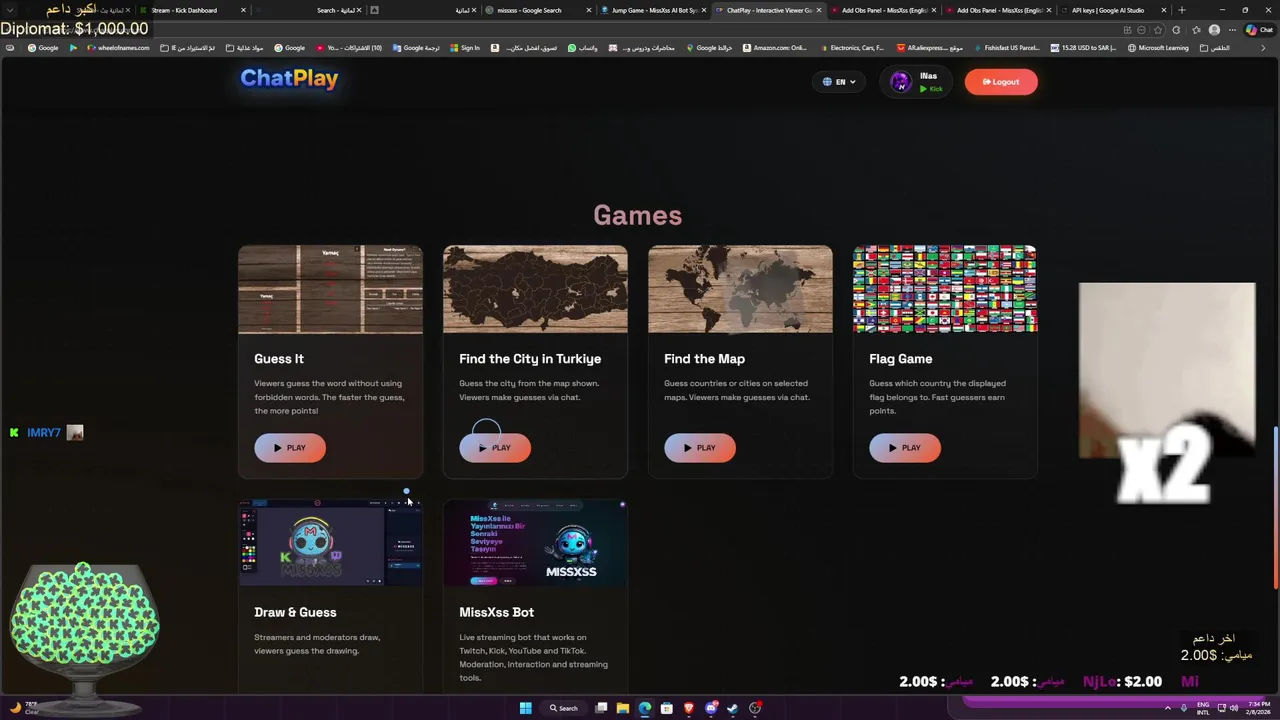Show hidden system tray icons

tap(1167, 708)
